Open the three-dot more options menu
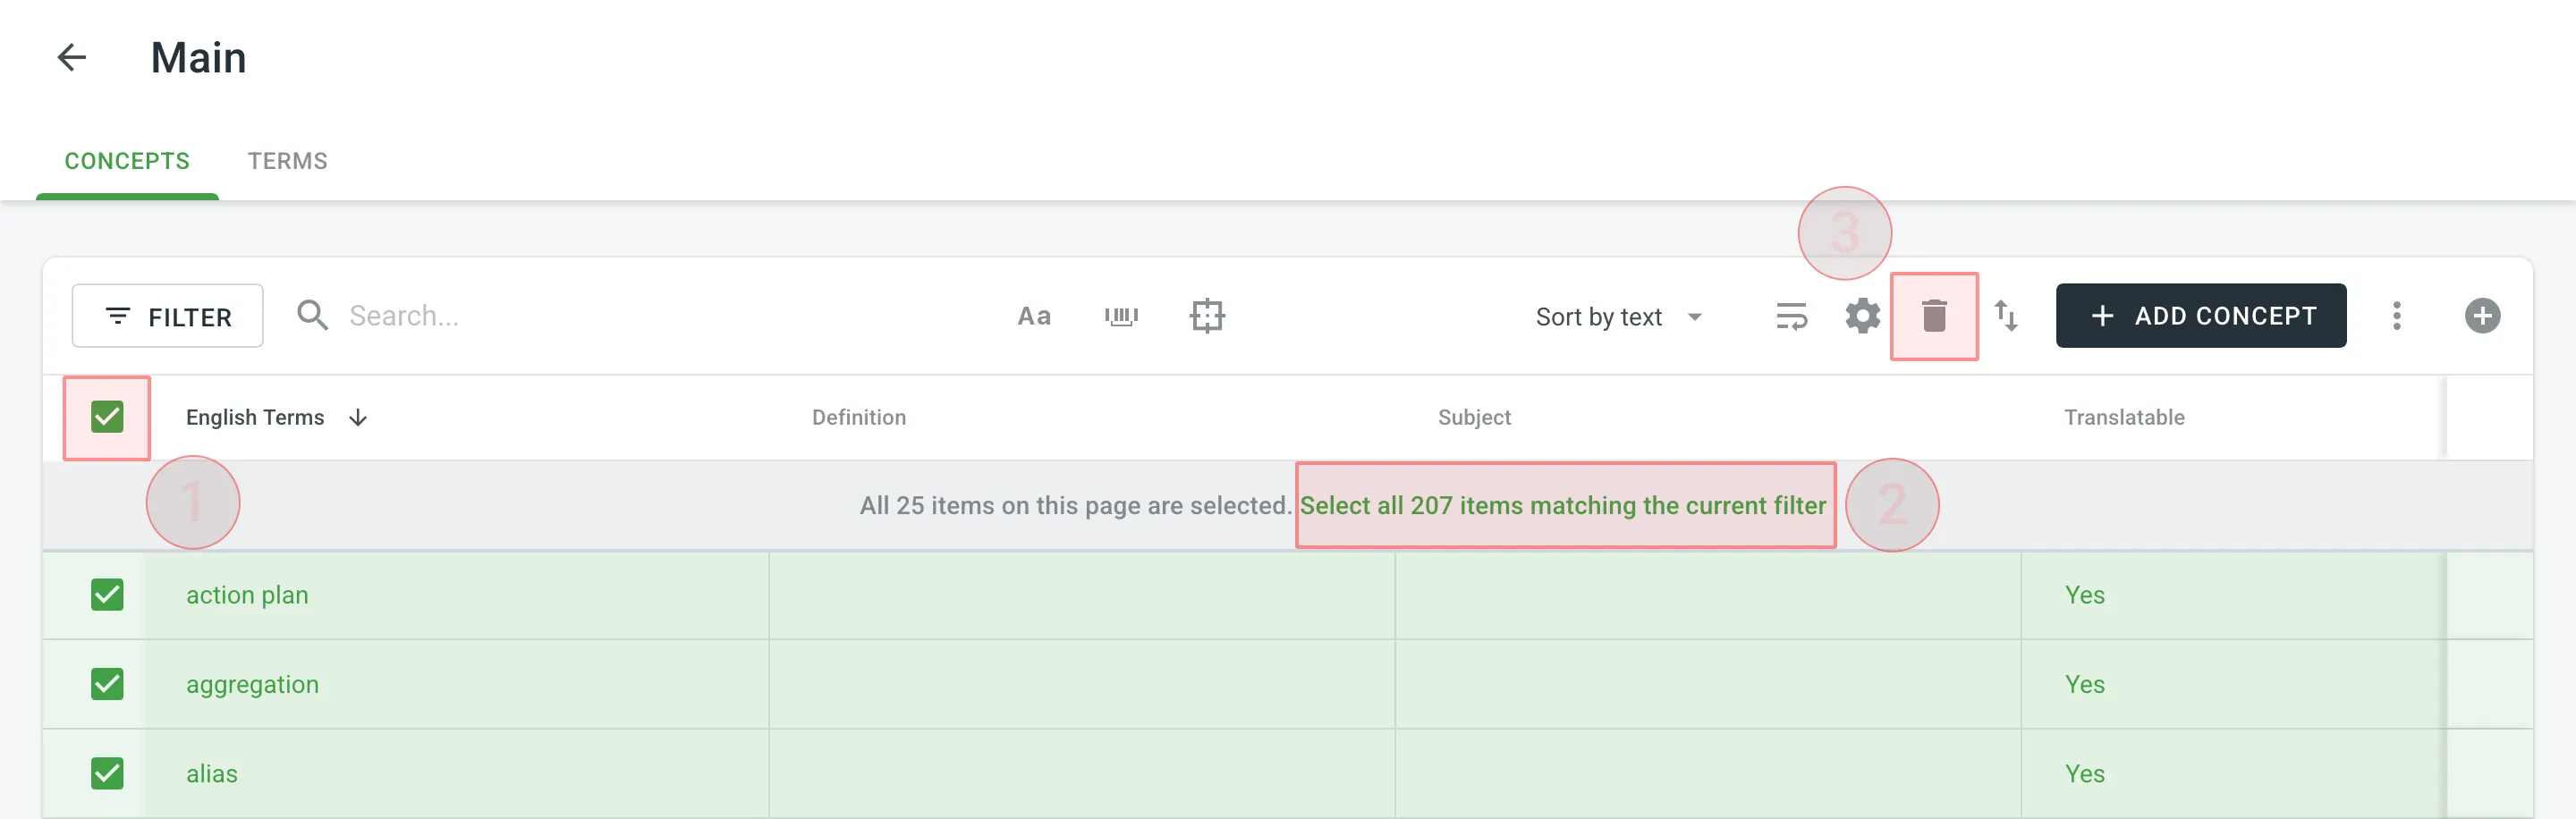This screenshot has width=2576, height=819. 2396,316
